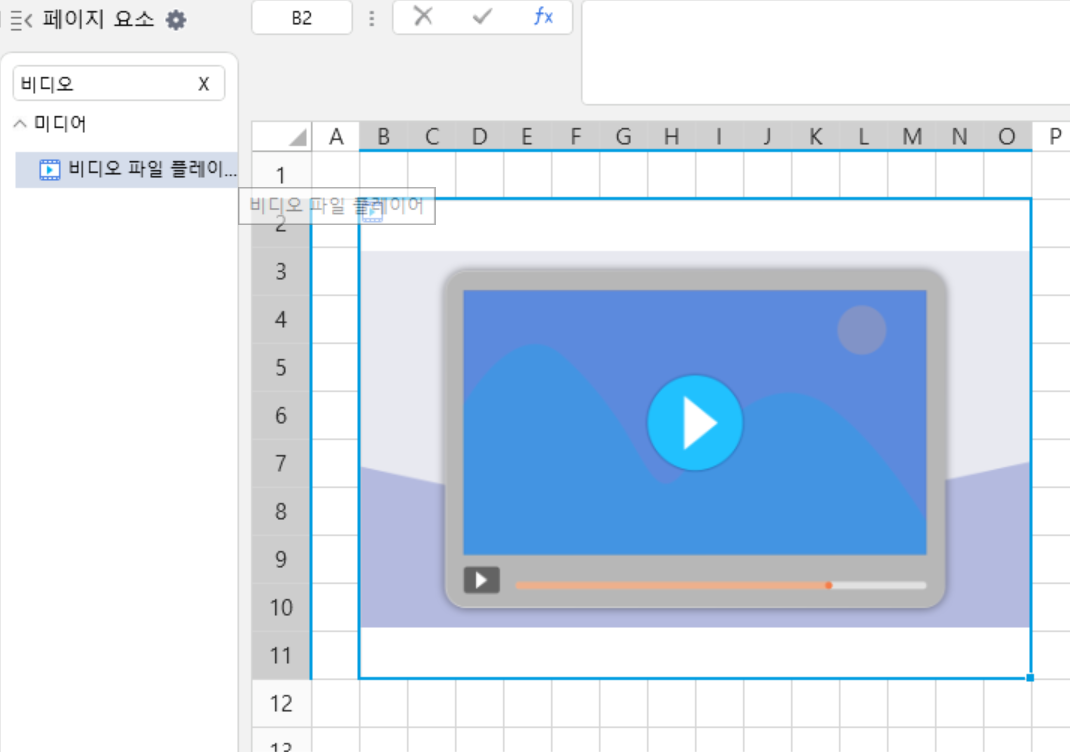The width and height of the screenshot is (1070, 752).
Task: Select the 비디오 파일 플레이어 list item
Action: click(x=126, y=169)
